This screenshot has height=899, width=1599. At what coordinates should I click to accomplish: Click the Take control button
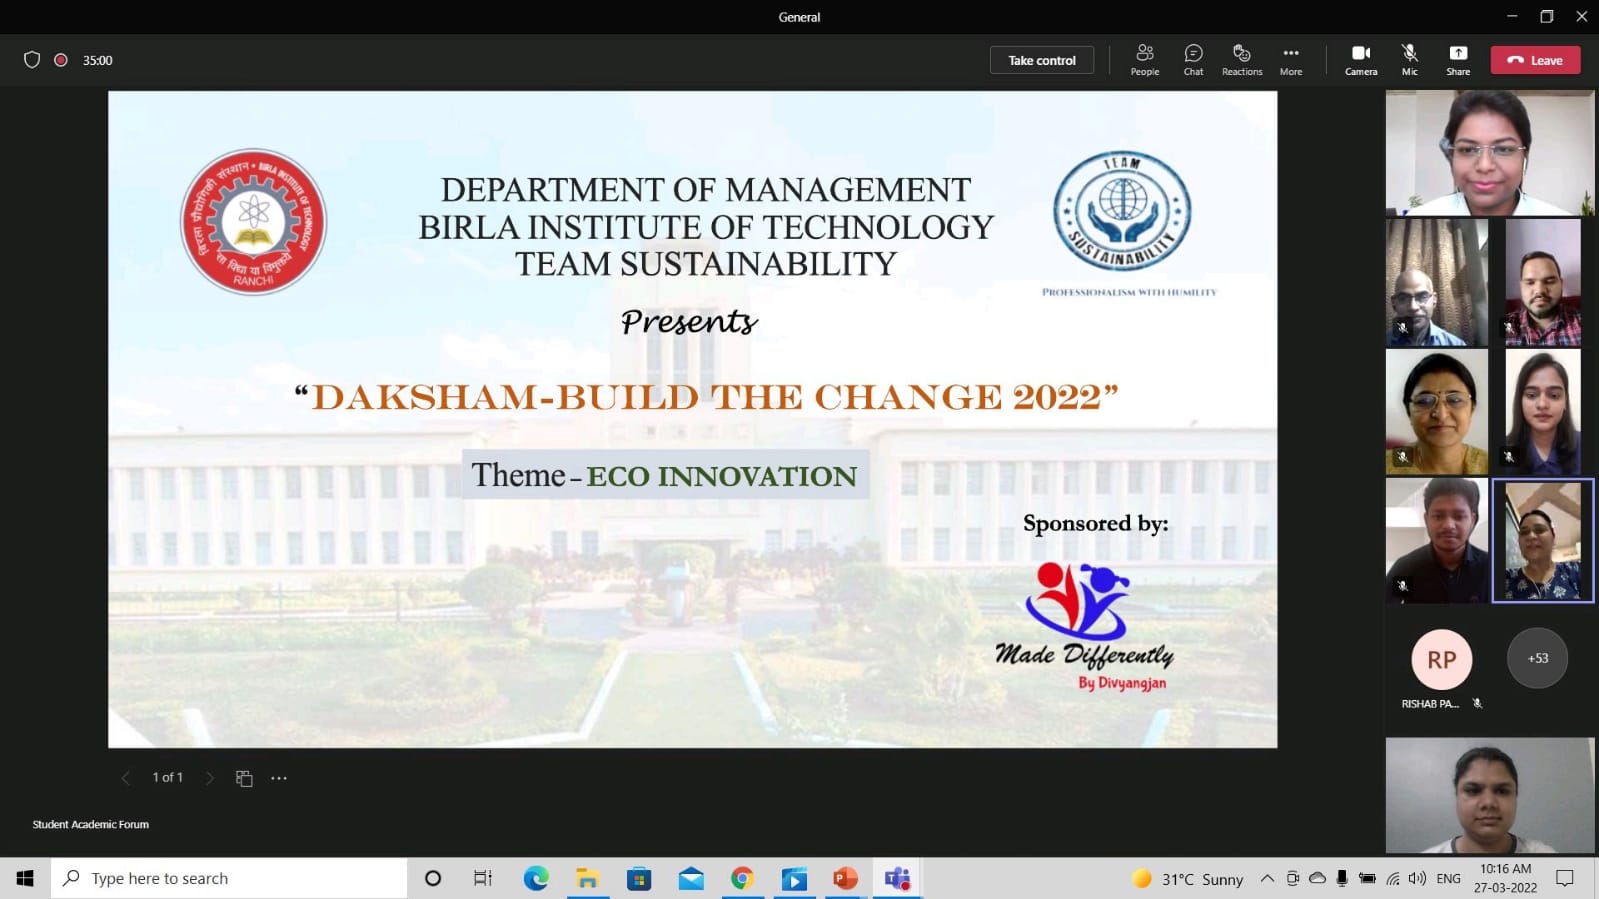point(1041,60)
